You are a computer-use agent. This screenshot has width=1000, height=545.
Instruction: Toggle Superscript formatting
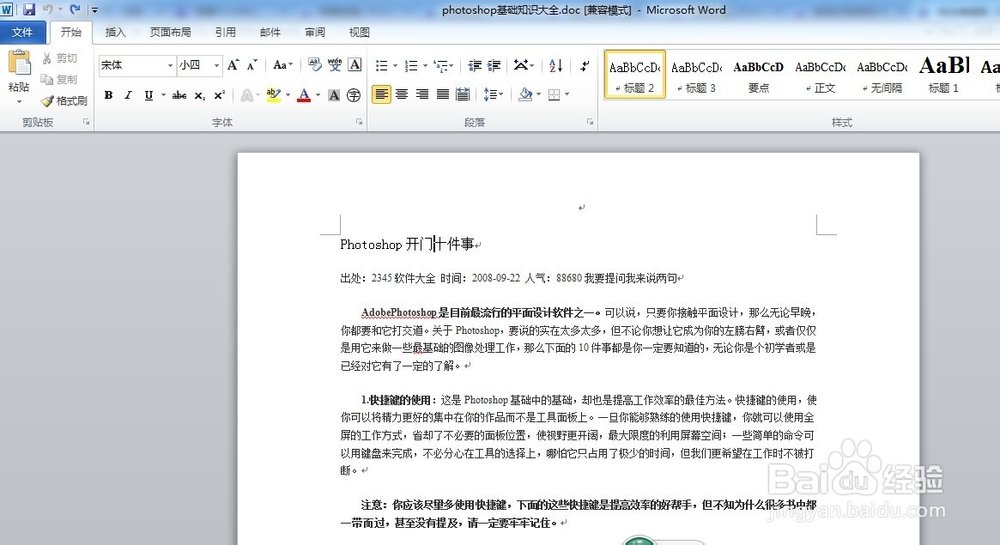219,95
